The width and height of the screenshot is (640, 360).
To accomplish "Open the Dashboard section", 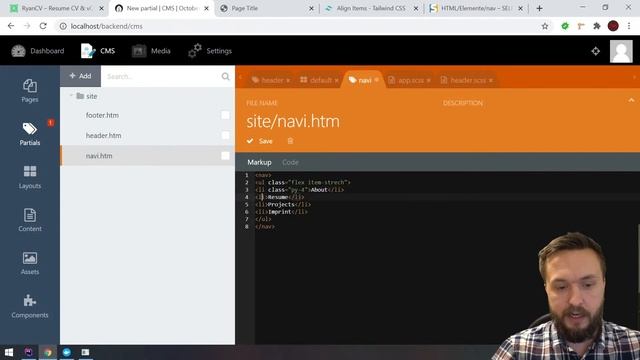I will pos(38,51).
